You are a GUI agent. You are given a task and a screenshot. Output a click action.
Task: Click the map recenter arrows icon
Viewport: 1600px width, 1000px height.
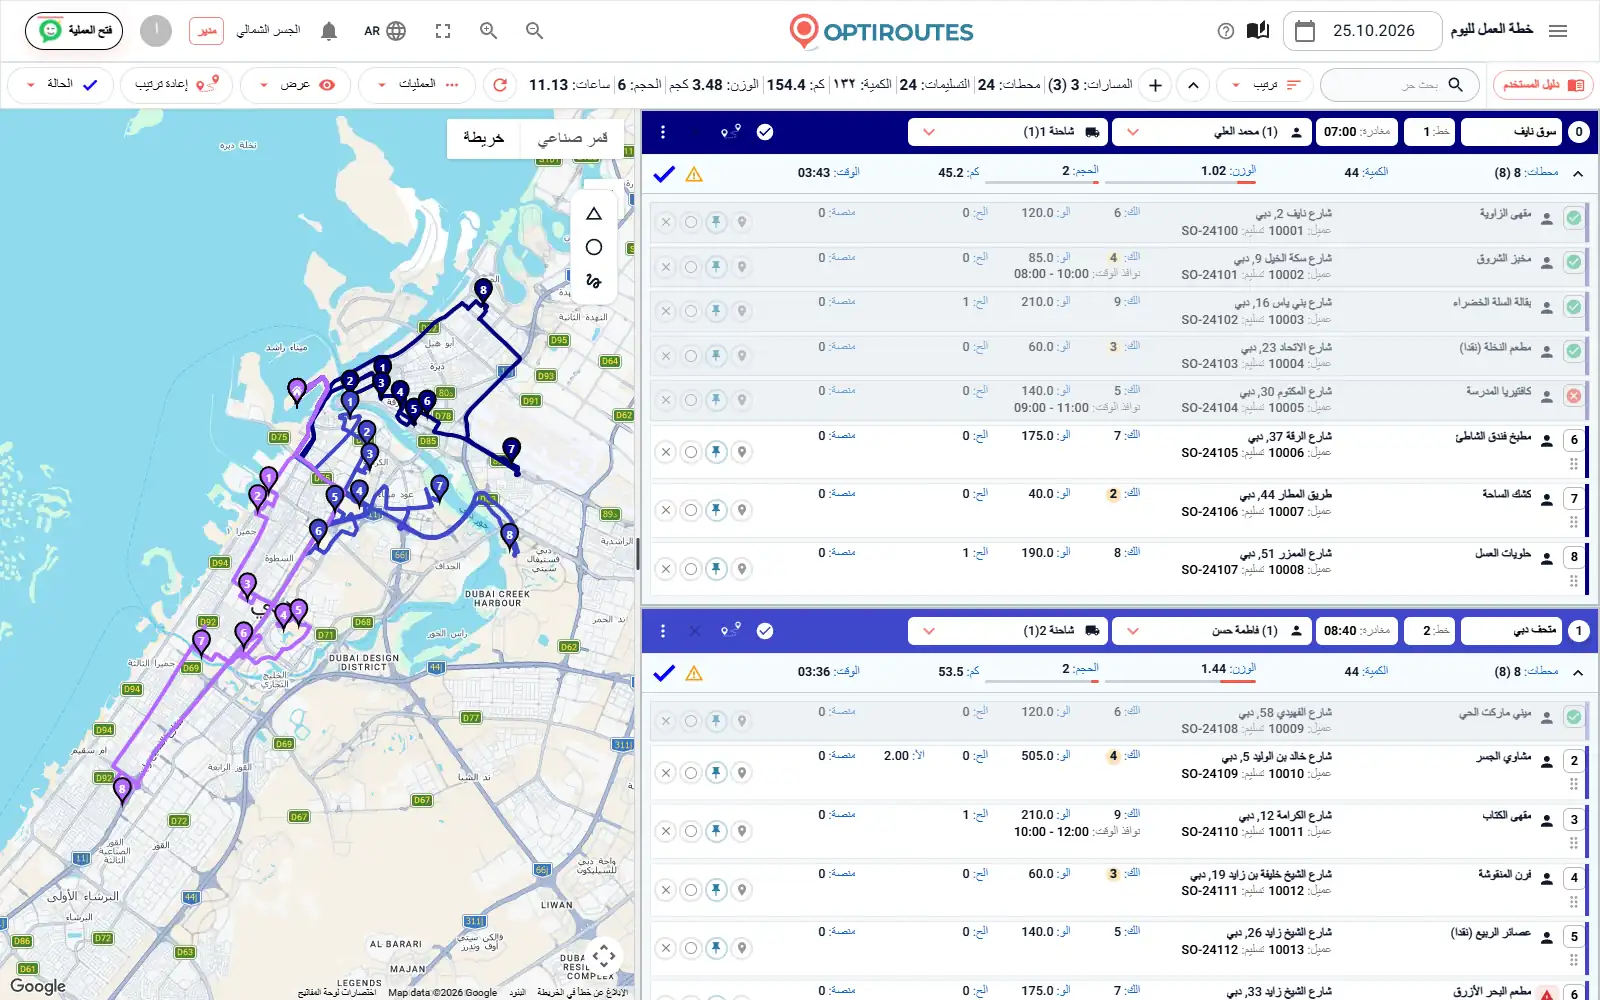(x=604, y=956)
